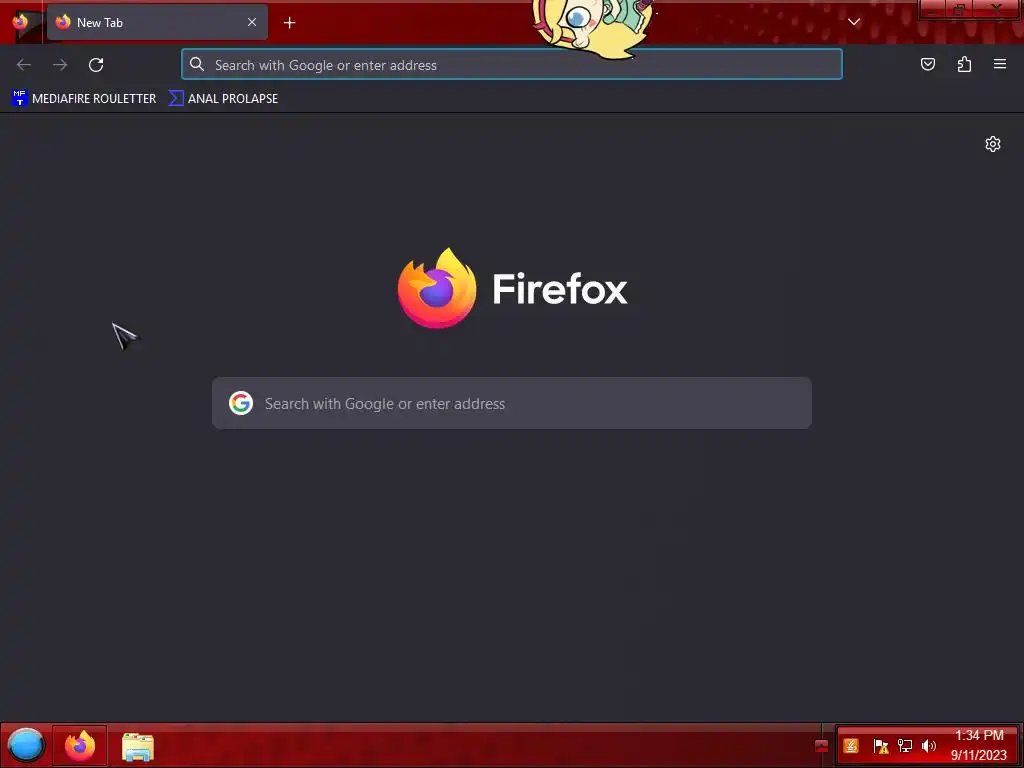Click the Java update tray icon
Viewport: 1024px width, 768px height.
click(850, 746)
